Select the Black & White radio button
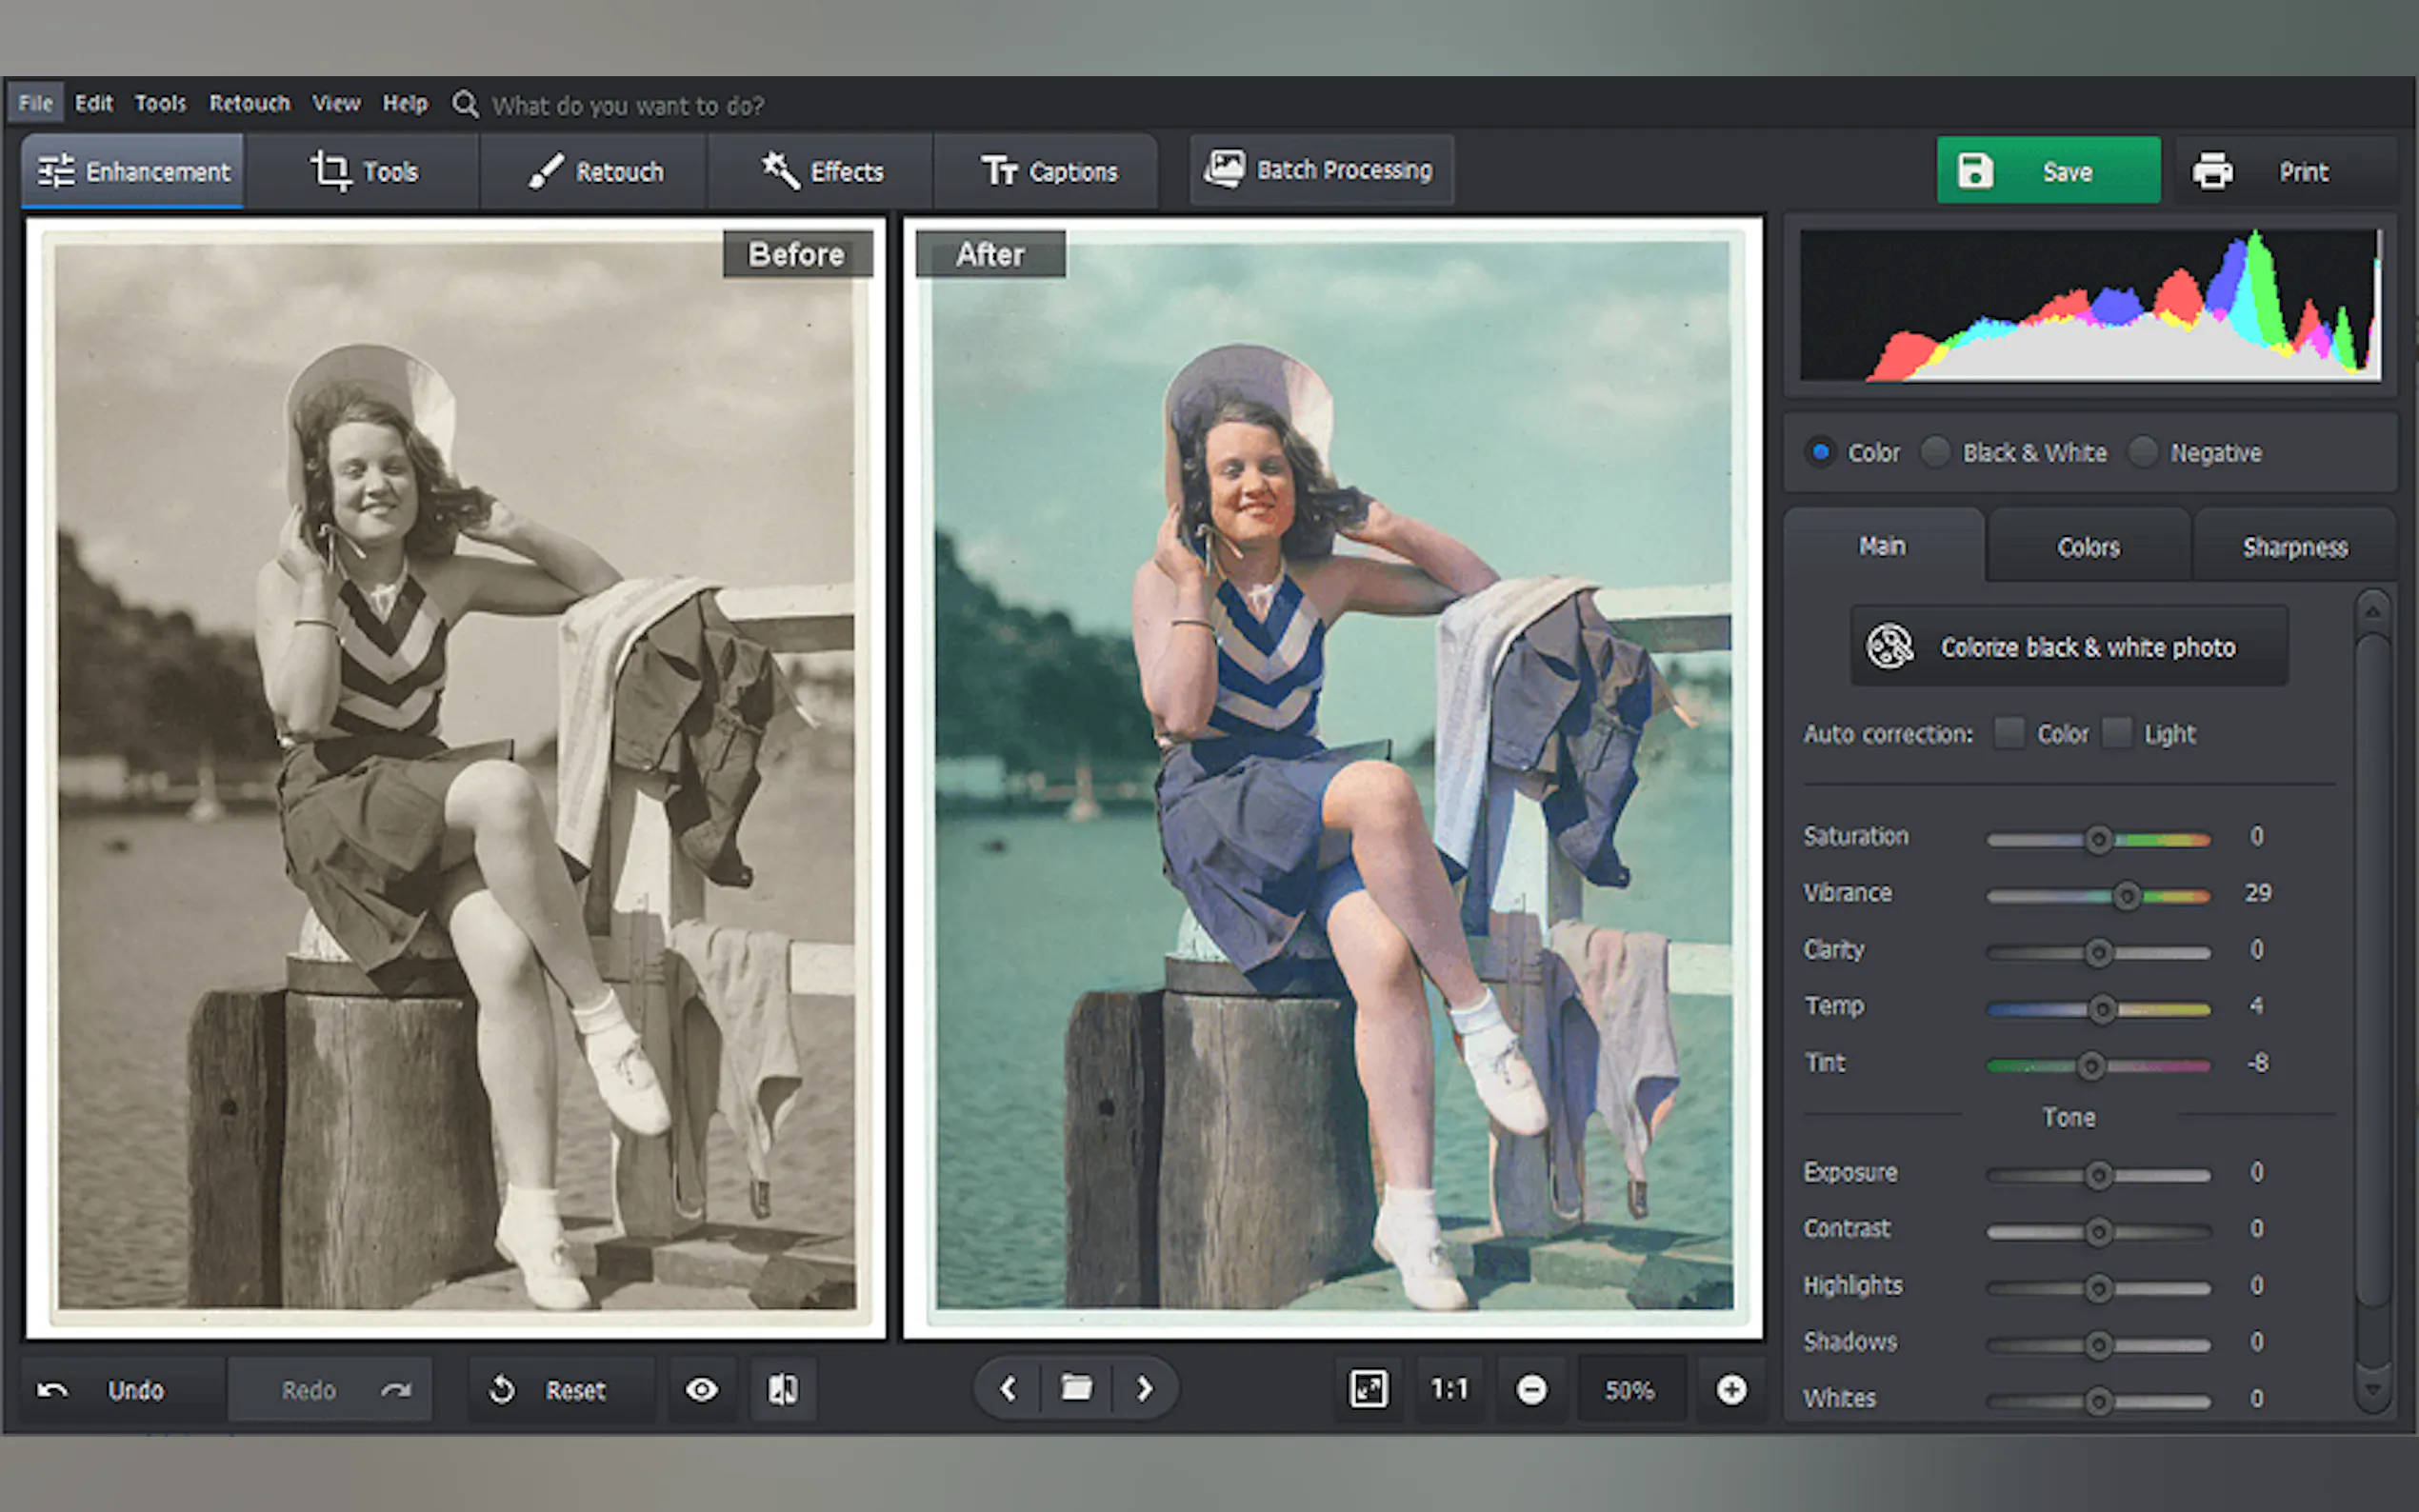Screen dimensions: 2419x1512 (x=1936, y=452)
